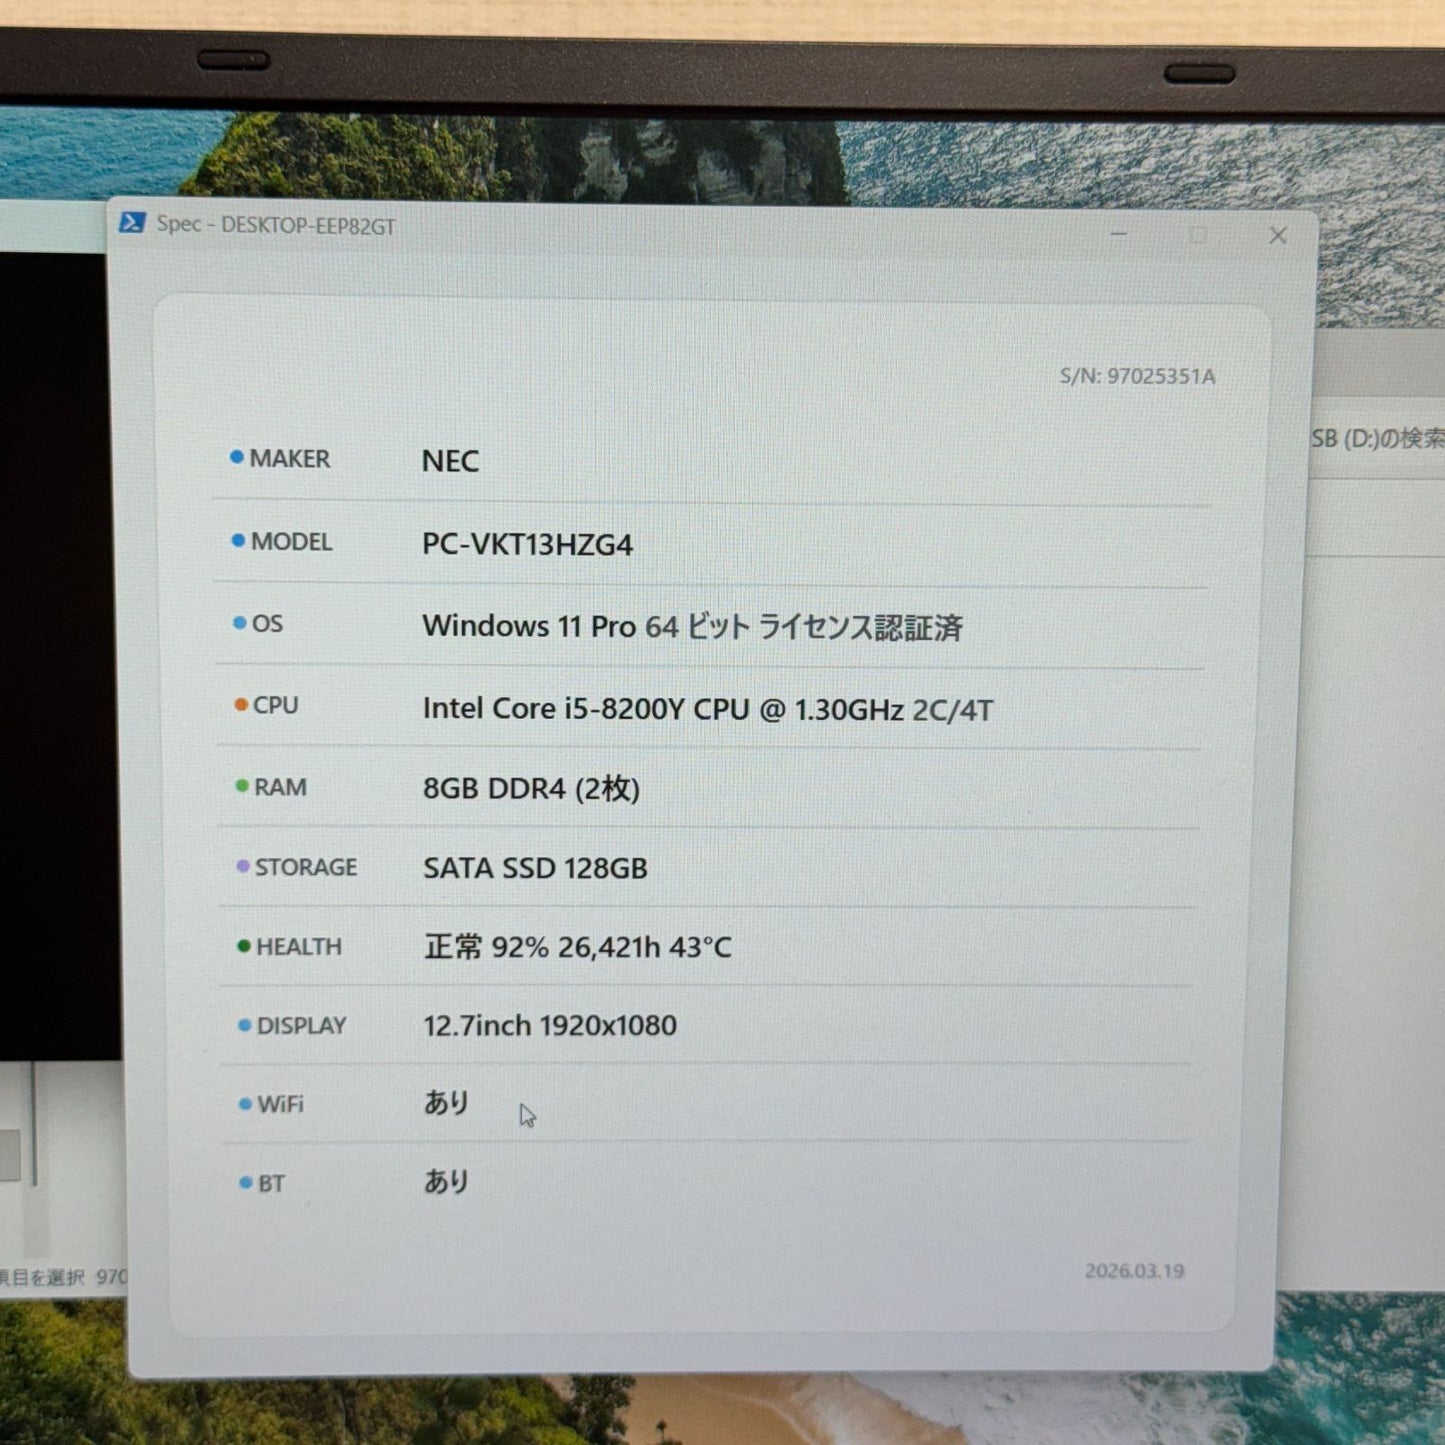The width and height of the screenshot is (1445, 1445).
Task: Select the Intel Core i5-8200Y value
Action: click(708, 709)
